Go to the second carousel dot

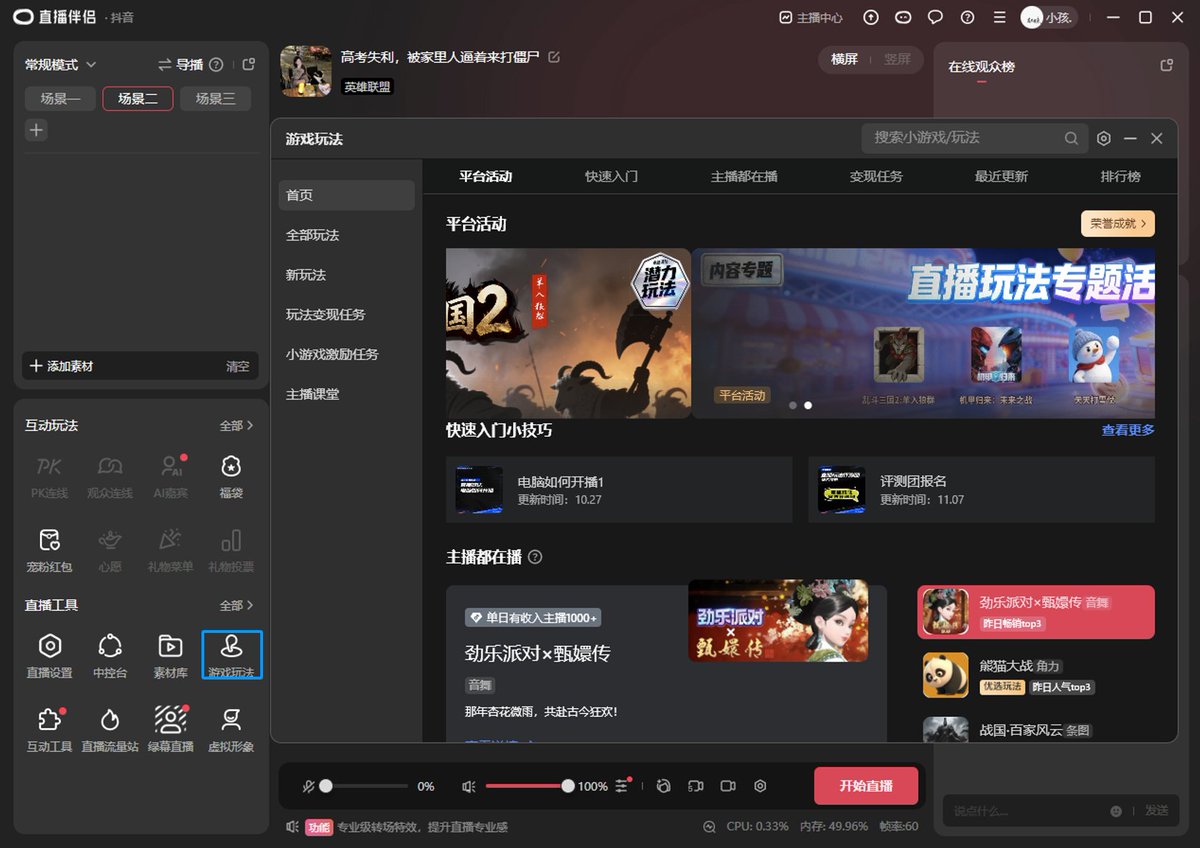coord(808,405)
